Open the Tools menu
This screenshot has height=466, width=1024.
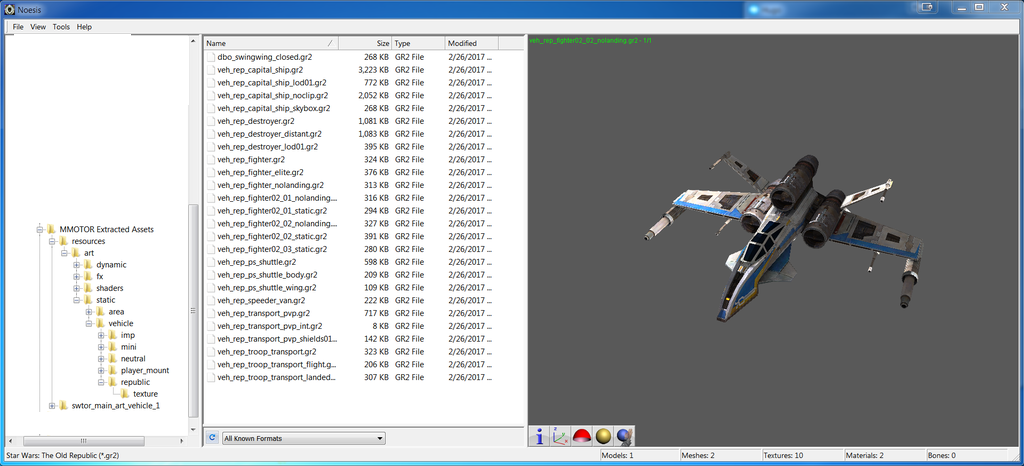[x=61, y=27]
